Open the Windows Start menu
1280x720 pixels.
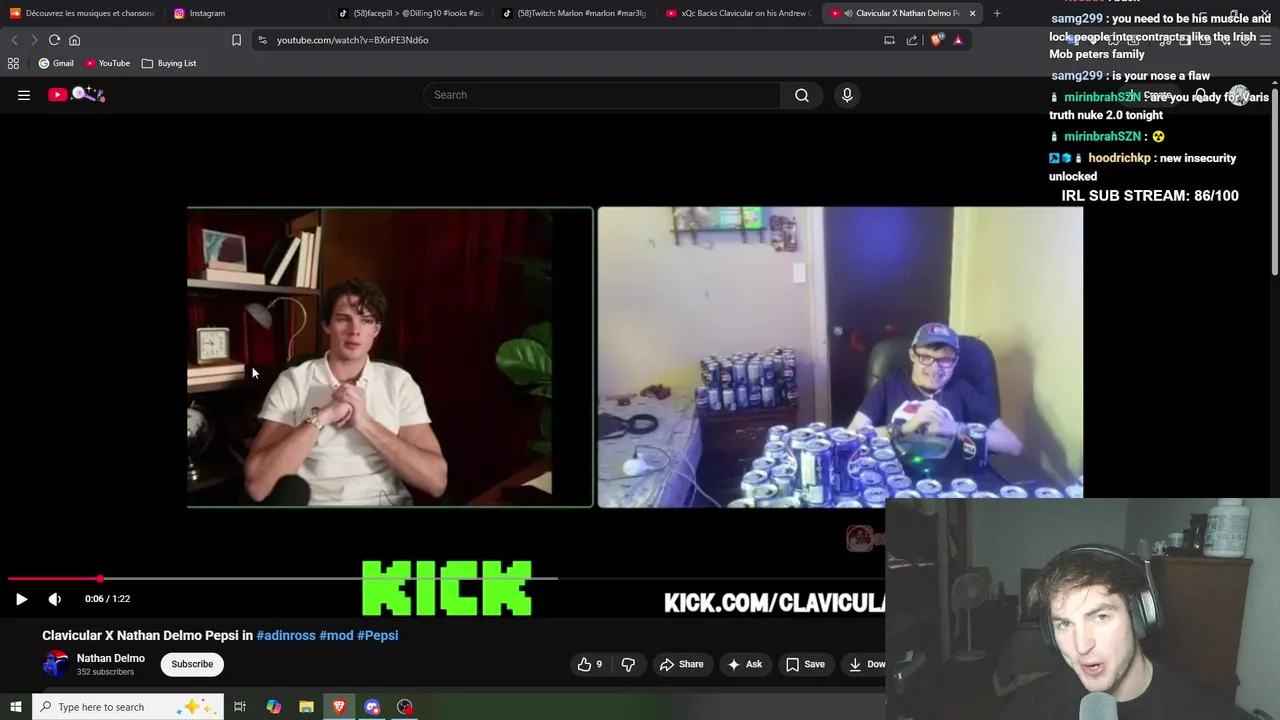[16, 707]
